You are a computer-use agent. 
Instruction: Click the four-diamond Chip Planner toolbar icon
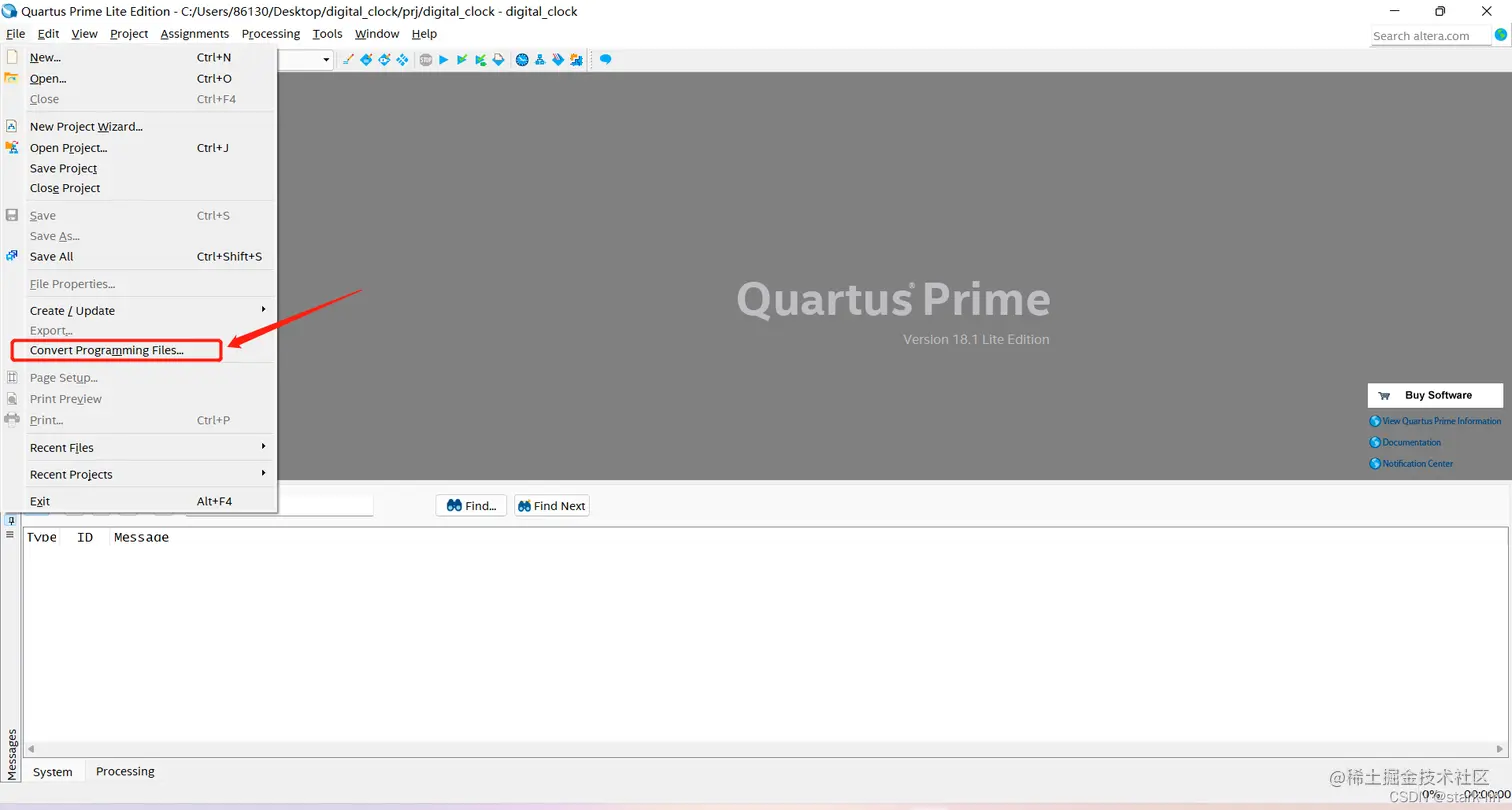click(x=402, y=60)
